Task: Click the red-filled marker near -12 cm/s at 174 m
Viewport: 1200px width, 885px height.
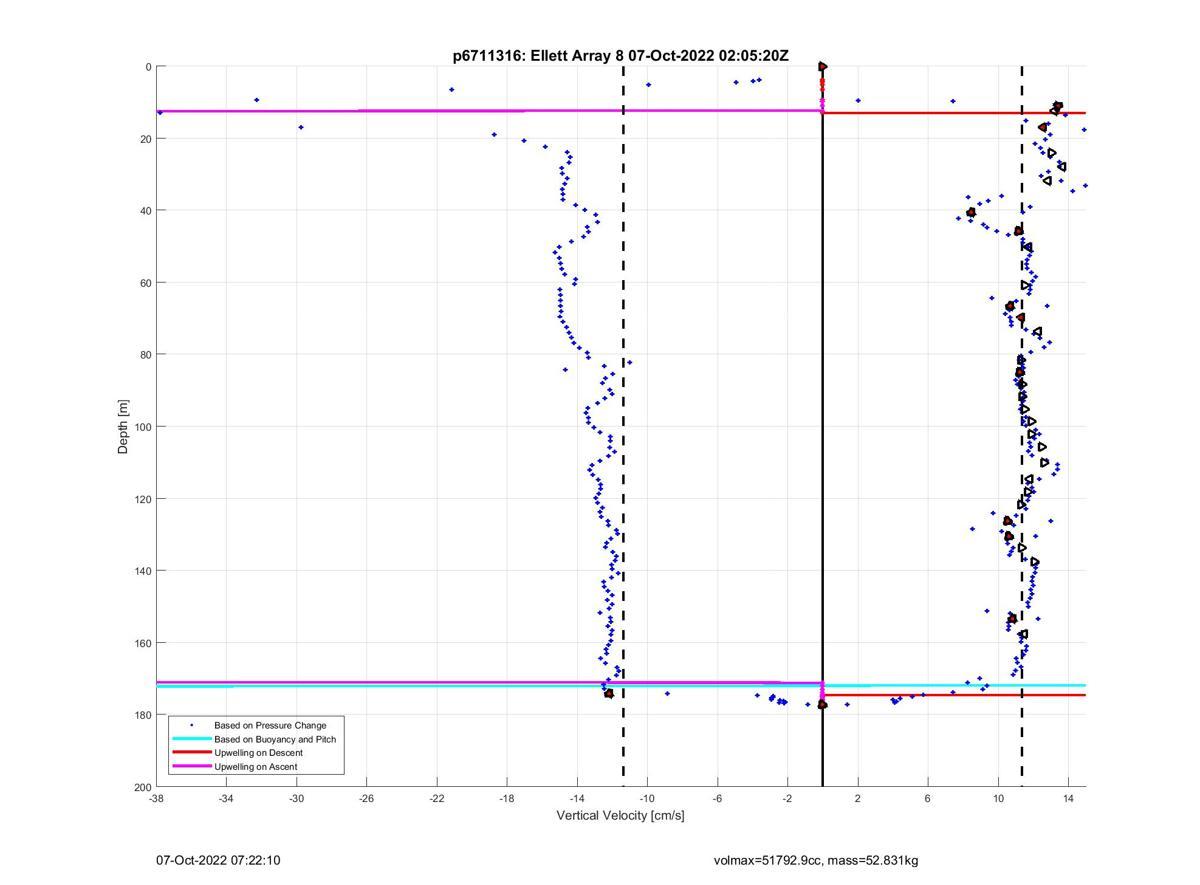Action: (609, 693)
